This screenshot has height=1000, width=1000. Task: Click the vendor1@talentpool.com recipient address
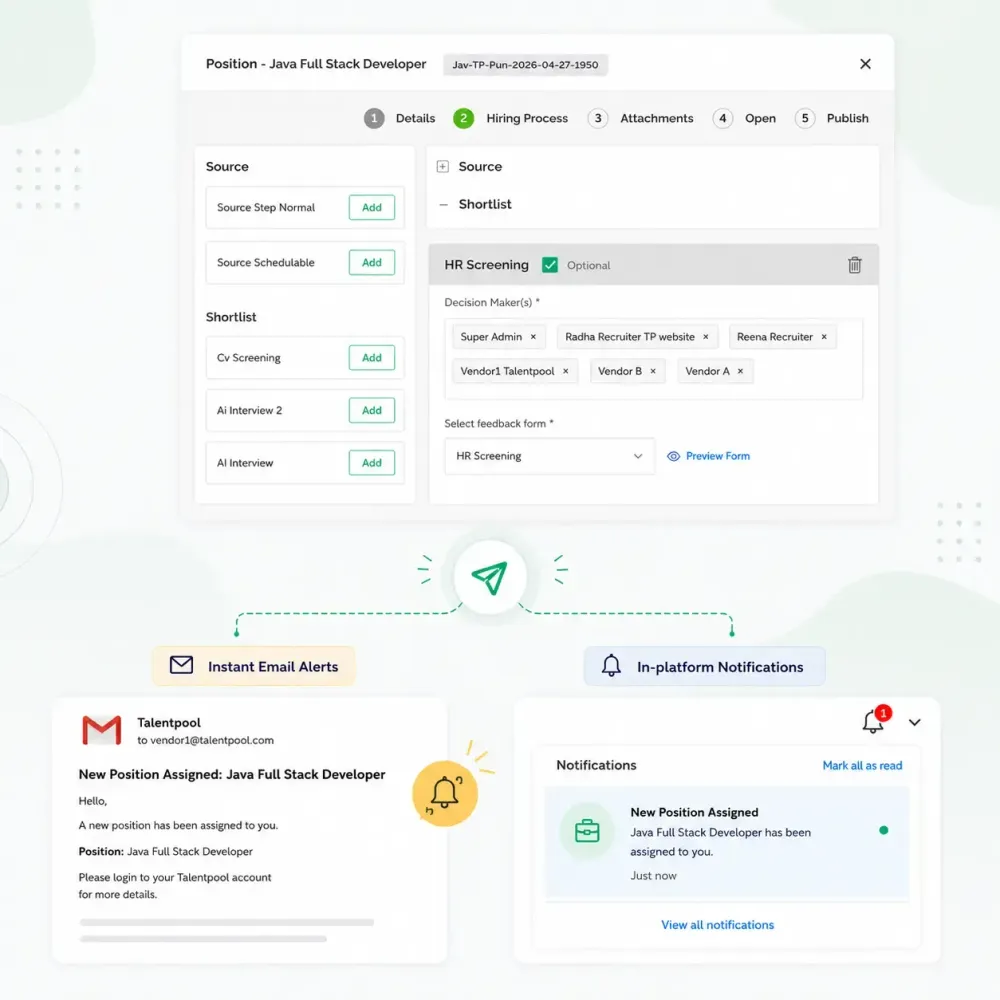212,740
